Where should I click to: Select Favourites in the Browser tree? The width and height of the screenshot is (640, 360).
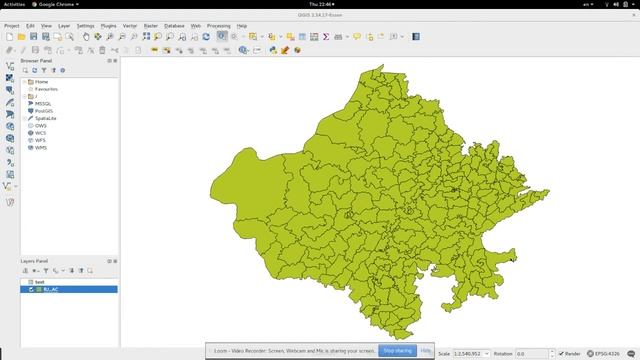click(x=46, y=89)
